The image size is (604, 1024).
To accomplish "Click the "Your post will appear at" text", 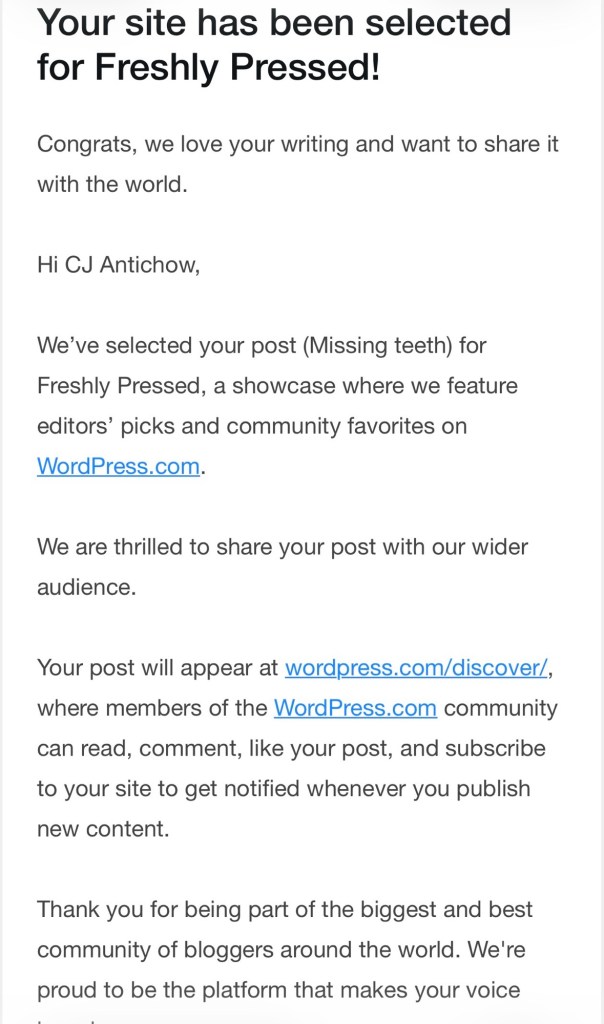I will [158, 668].
